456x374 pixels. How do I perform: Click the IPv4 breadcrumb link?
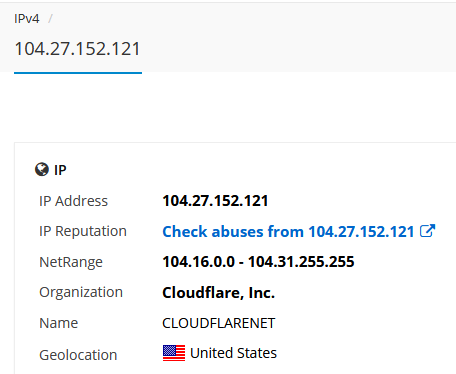coord(27,19)
